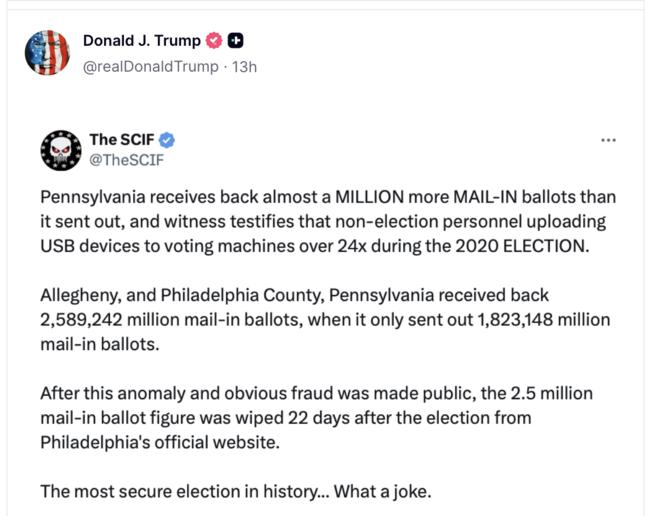This screenshot has width=650, height=516.
Task: Click The SCIF display name
Action: (x=123, y=139)
